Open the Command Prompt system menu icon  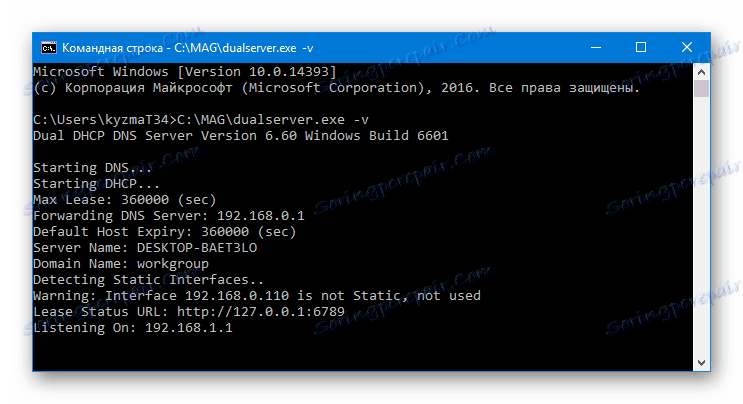pyautogui.click(x=47, y=46)
